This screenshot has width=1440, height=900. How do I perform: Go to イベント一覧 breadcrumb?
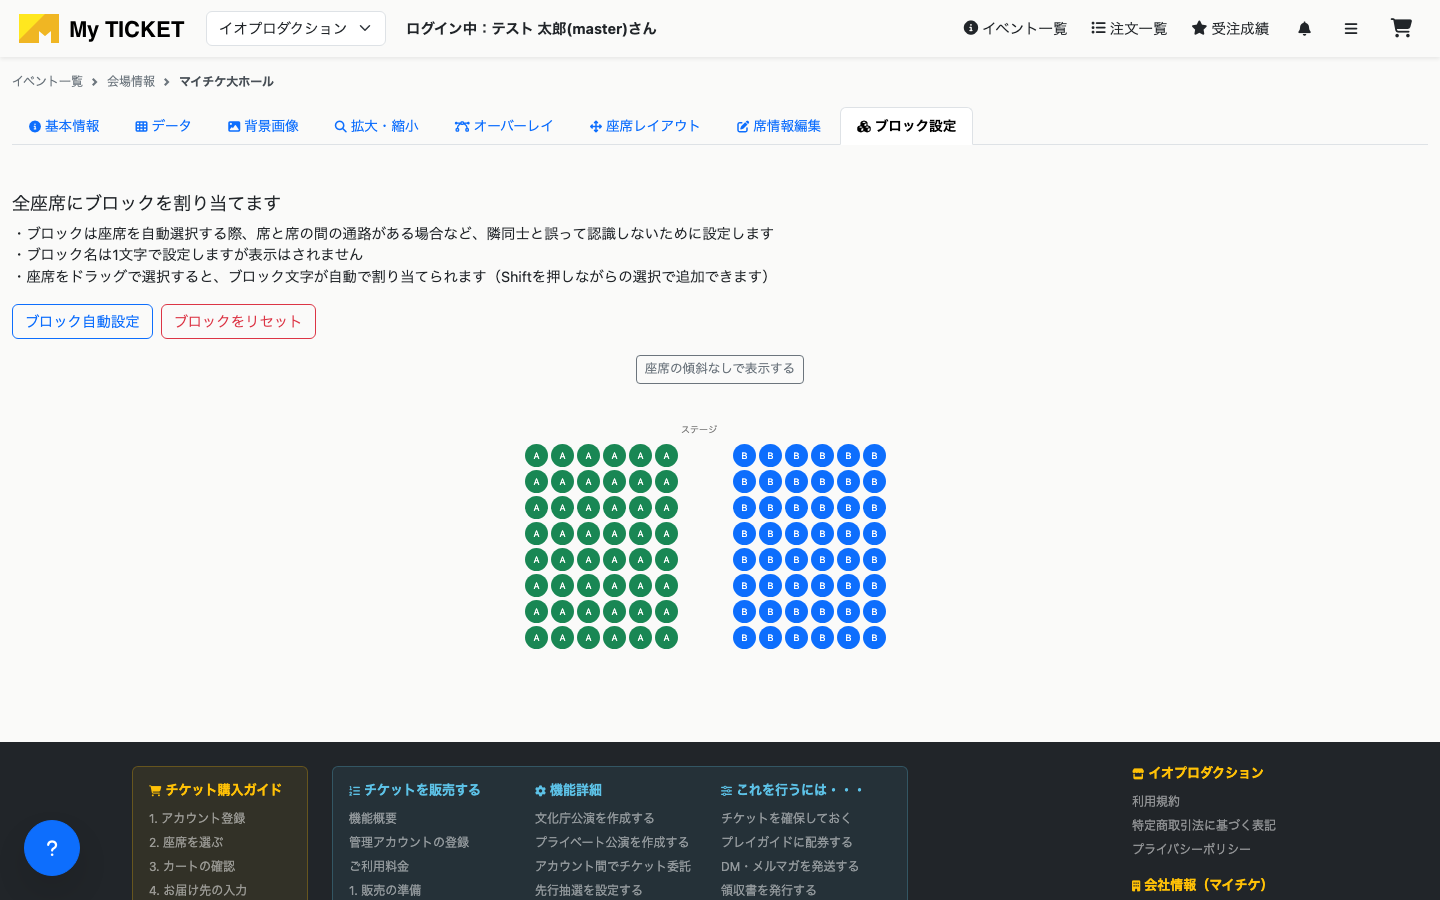(47, 82)
